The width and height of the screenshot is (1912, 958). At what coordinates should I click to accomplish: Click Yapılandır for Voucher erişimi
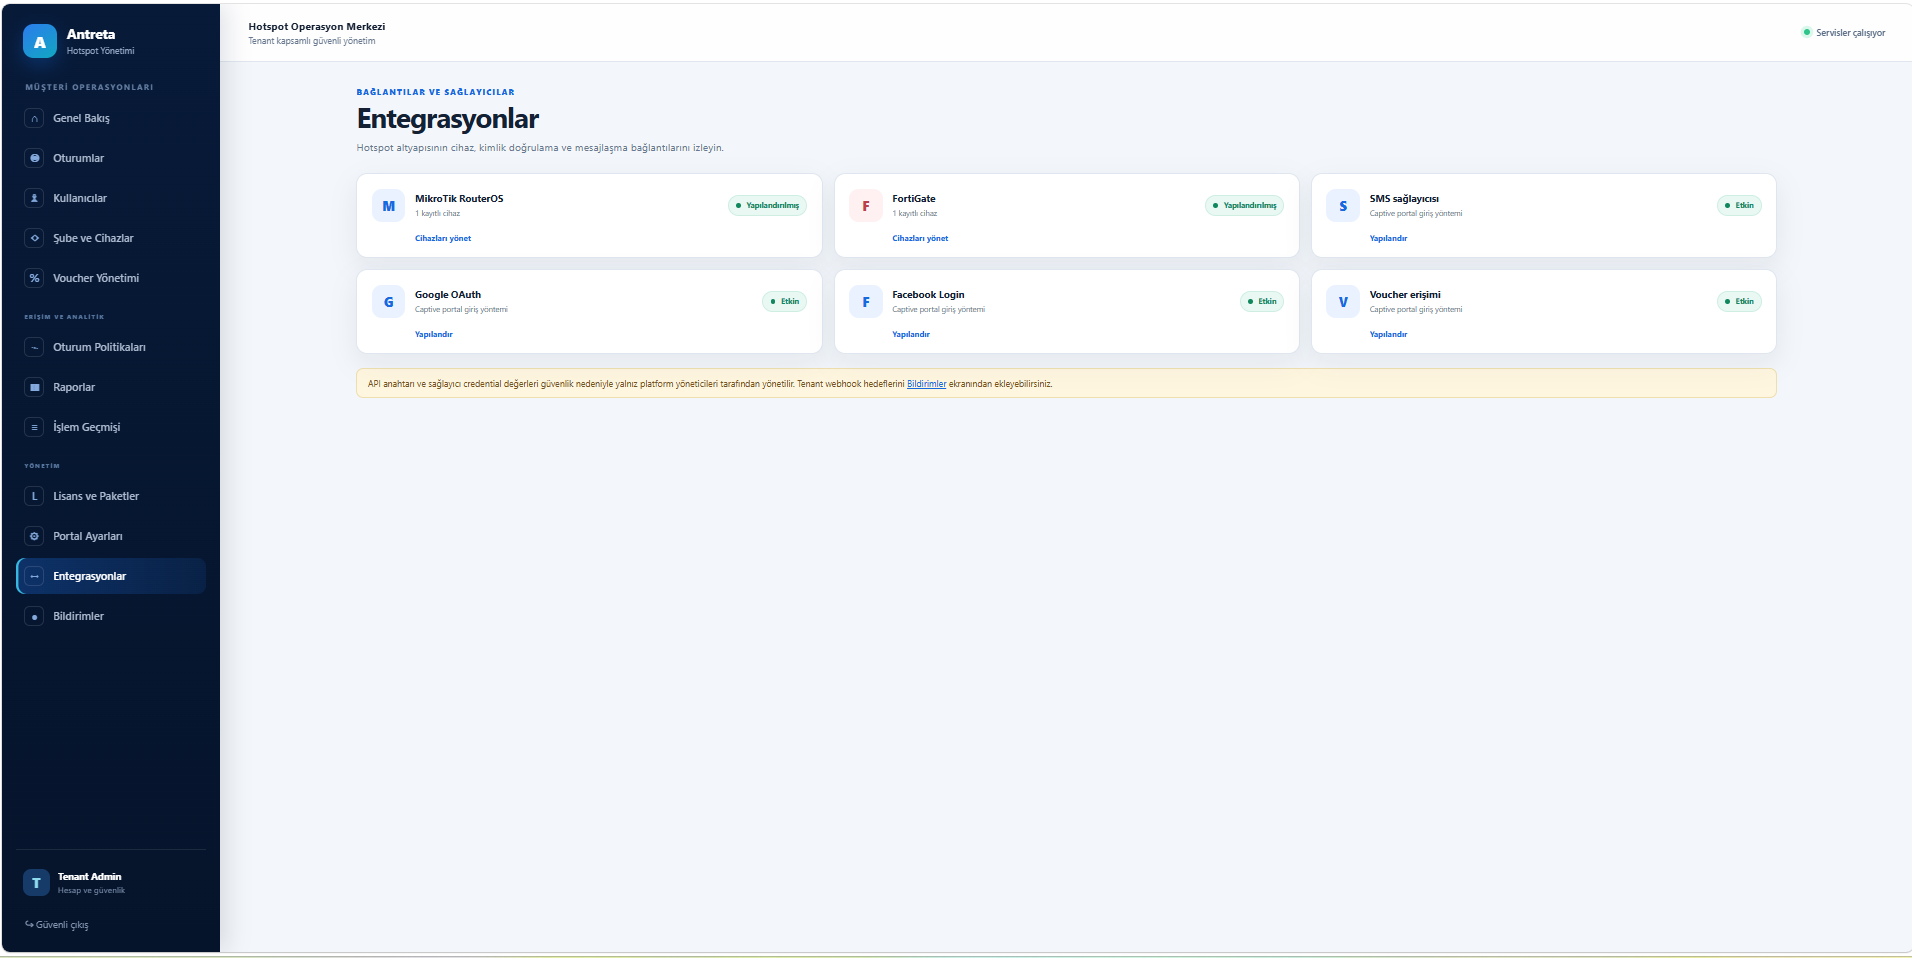[1388, 334]
